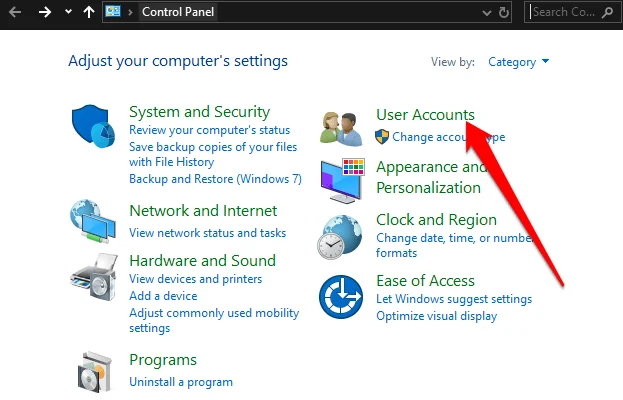
Task: Open the recent locations chevron
Action: coord(68,12)
